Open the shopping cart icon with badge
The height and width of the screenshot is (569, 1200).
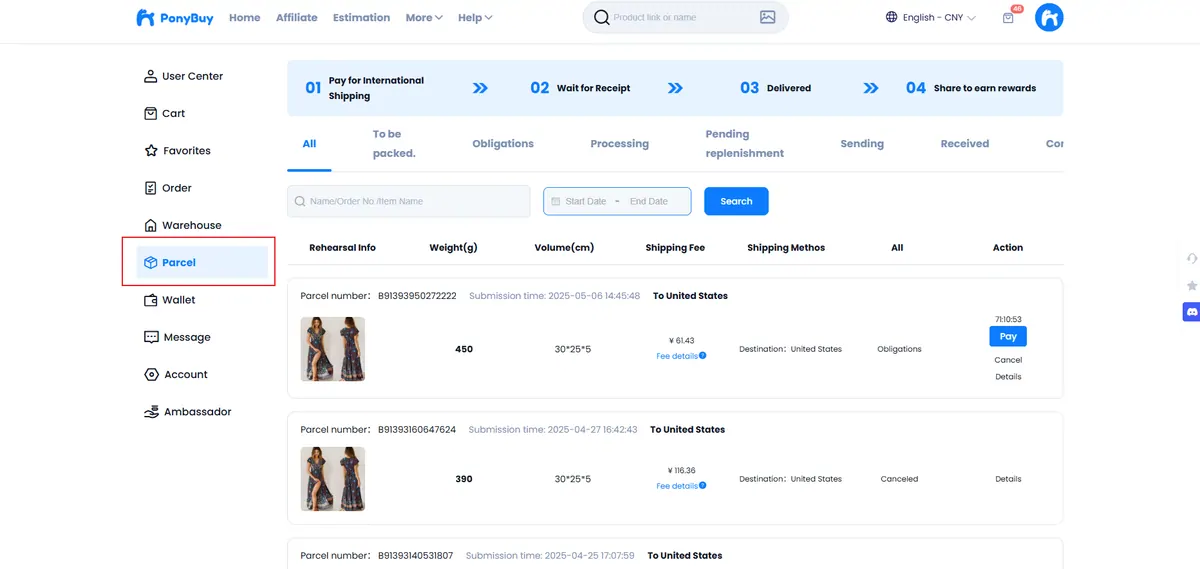(1008, 17)
